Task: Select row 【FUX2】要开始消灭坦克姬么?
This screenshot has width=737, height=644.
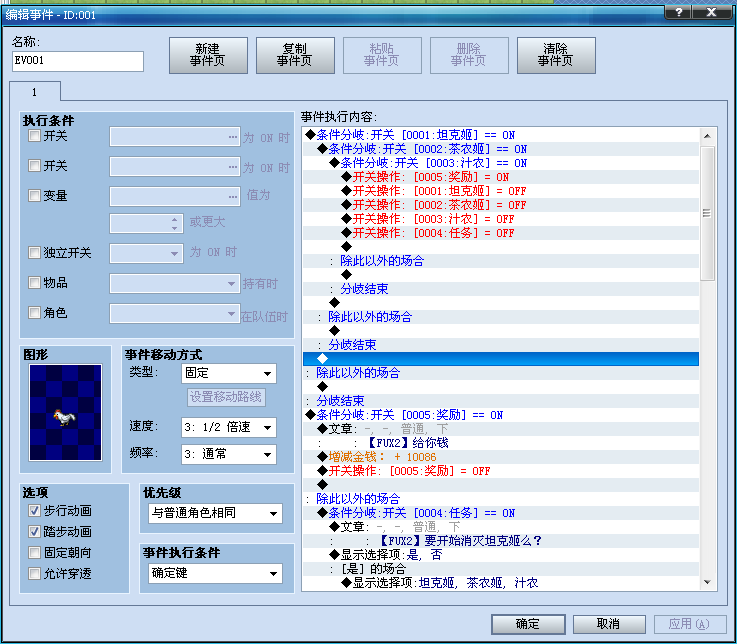Action: click(501, 541)
